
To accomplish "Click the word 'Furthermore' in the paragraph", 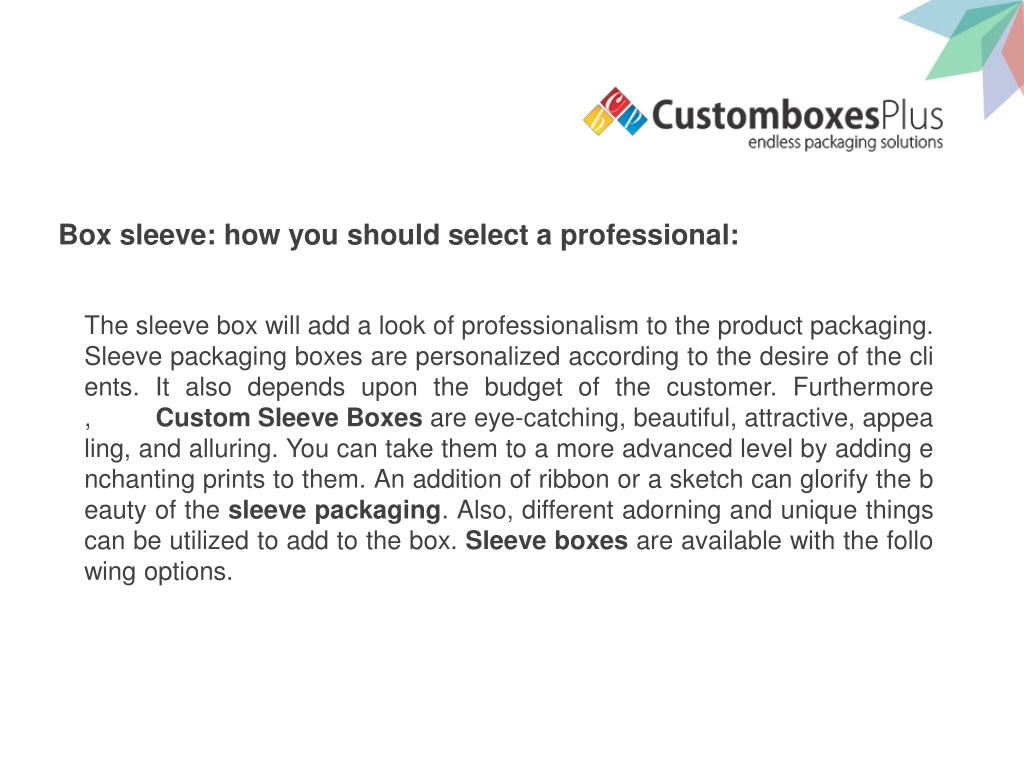I will [x=863, y=387].
